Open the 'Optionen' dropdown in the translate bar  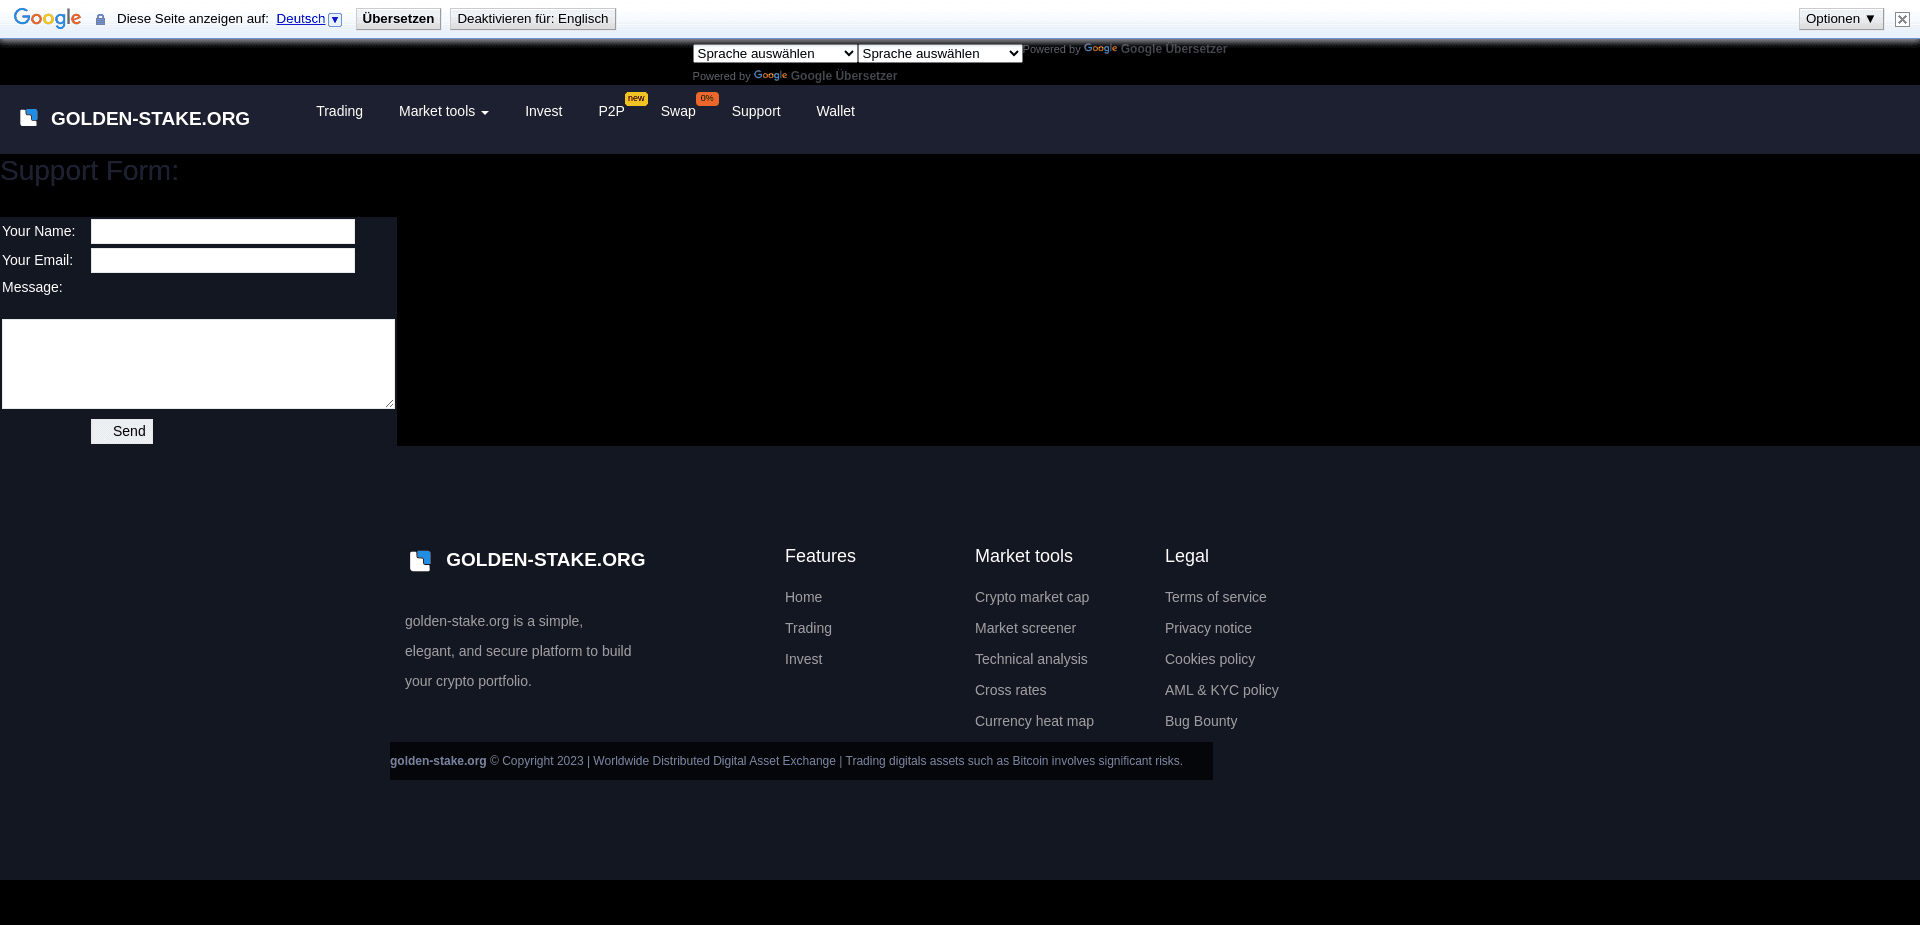(1840, 18)
